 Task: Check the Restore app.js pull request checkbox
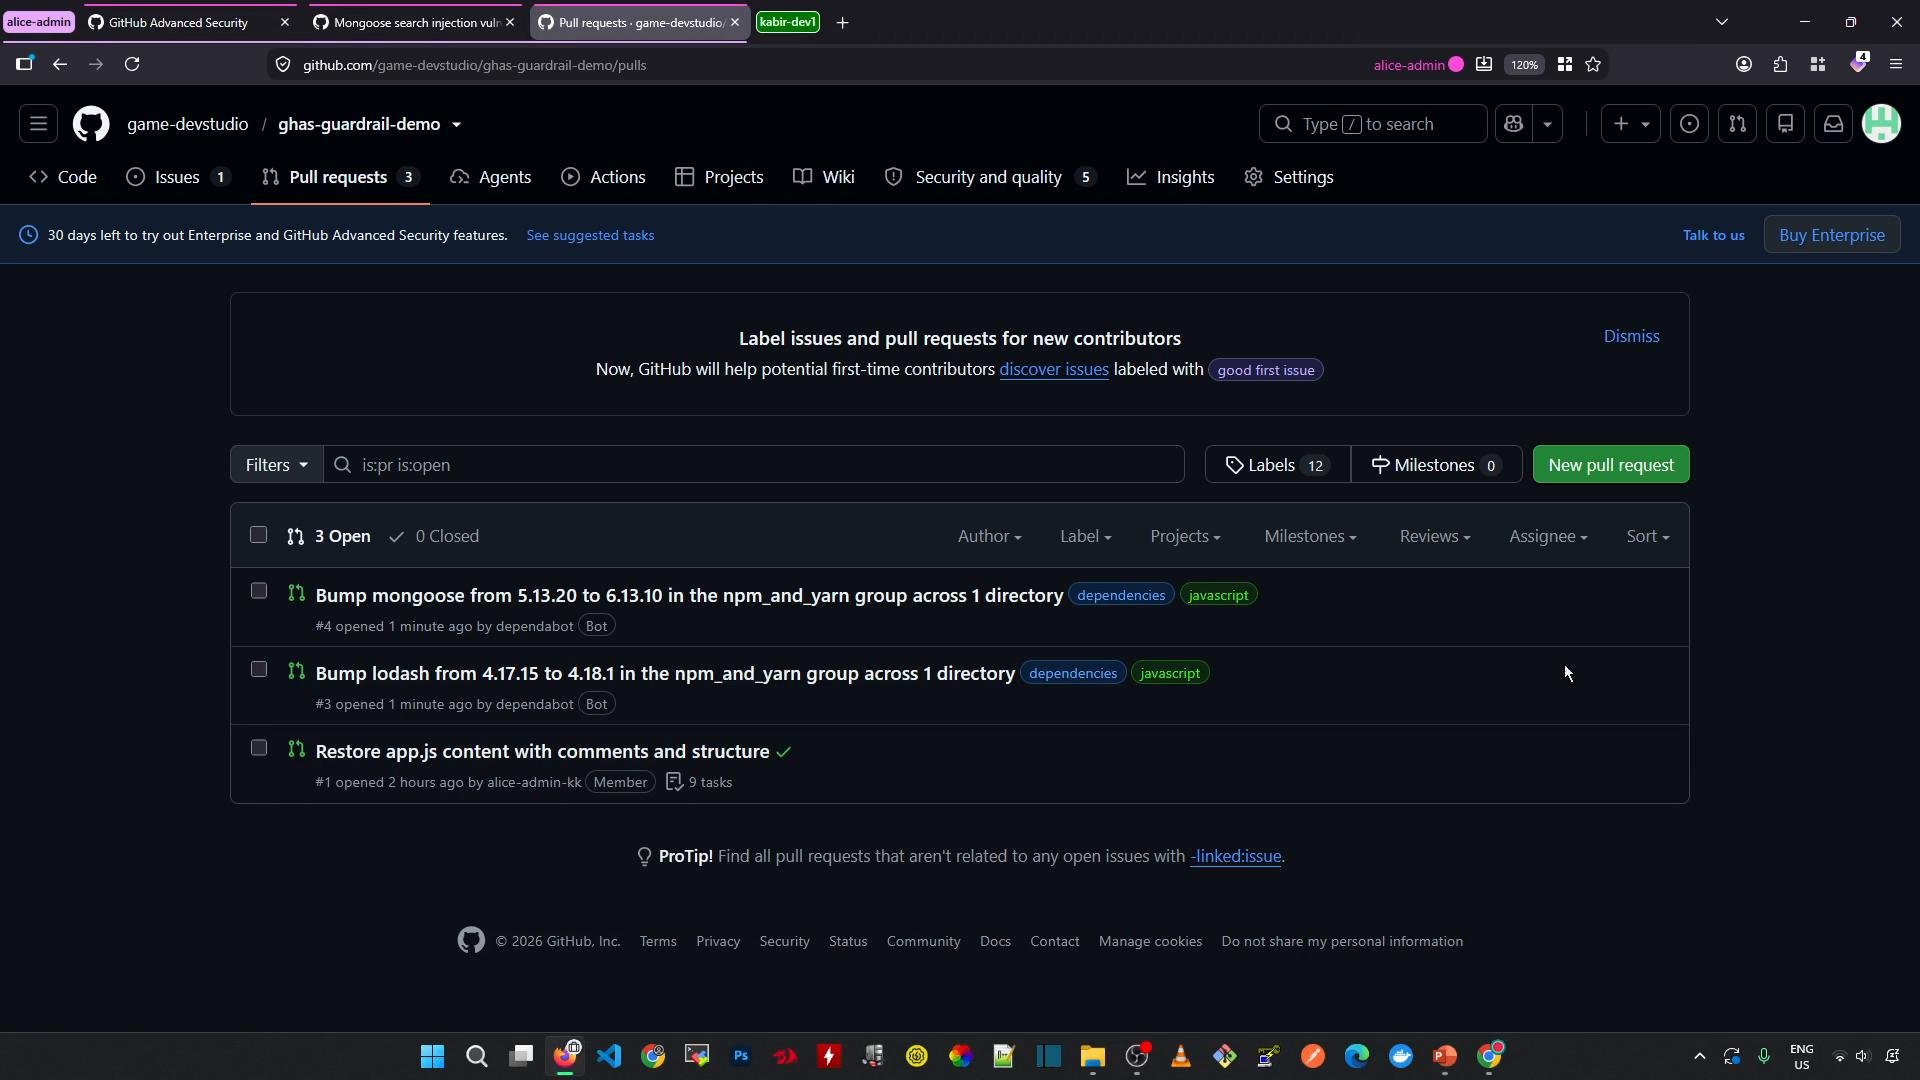[259, 748]
